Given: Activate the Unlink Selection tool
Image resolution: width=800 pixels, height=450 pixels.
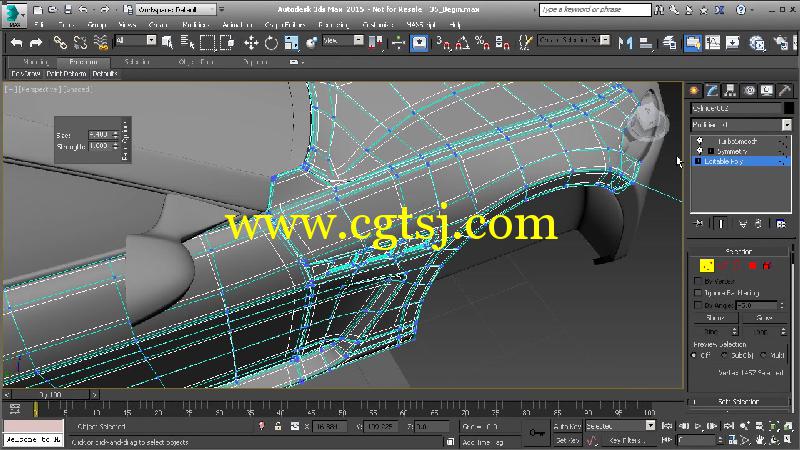Looking at the screenshot, I should click(x=80, y=43).
